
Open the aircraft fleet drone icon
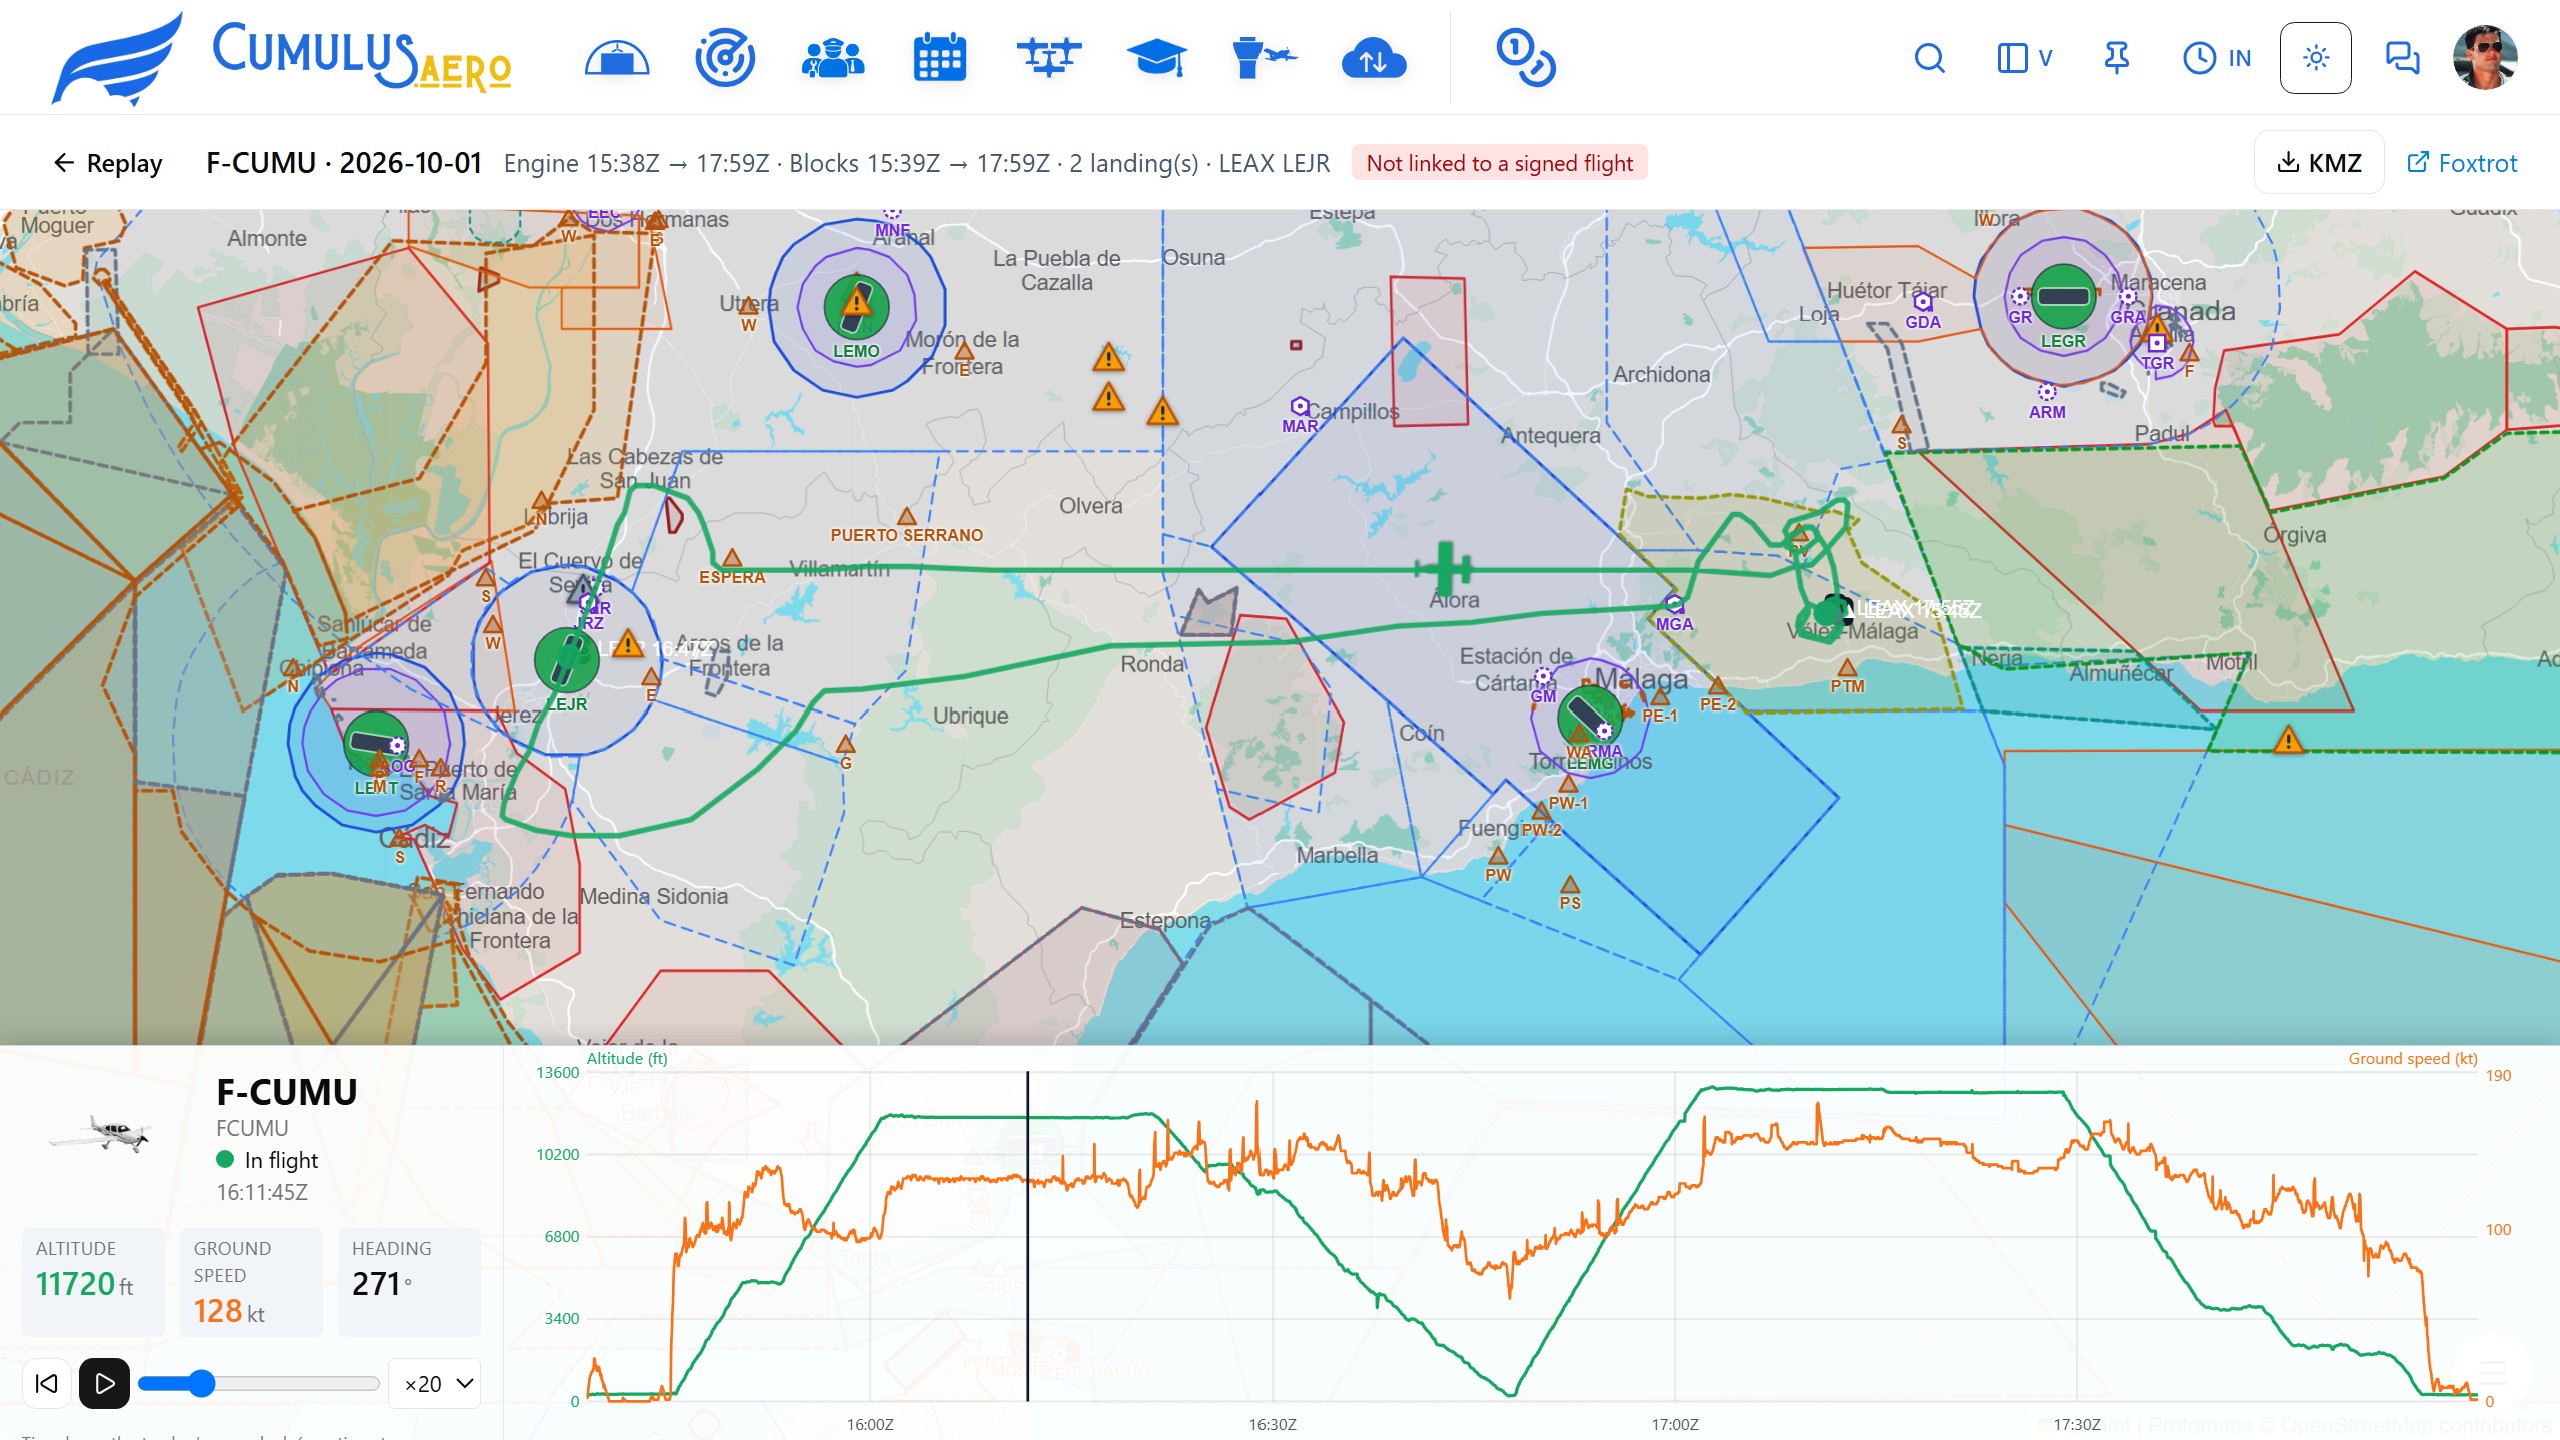(1049, 58)
